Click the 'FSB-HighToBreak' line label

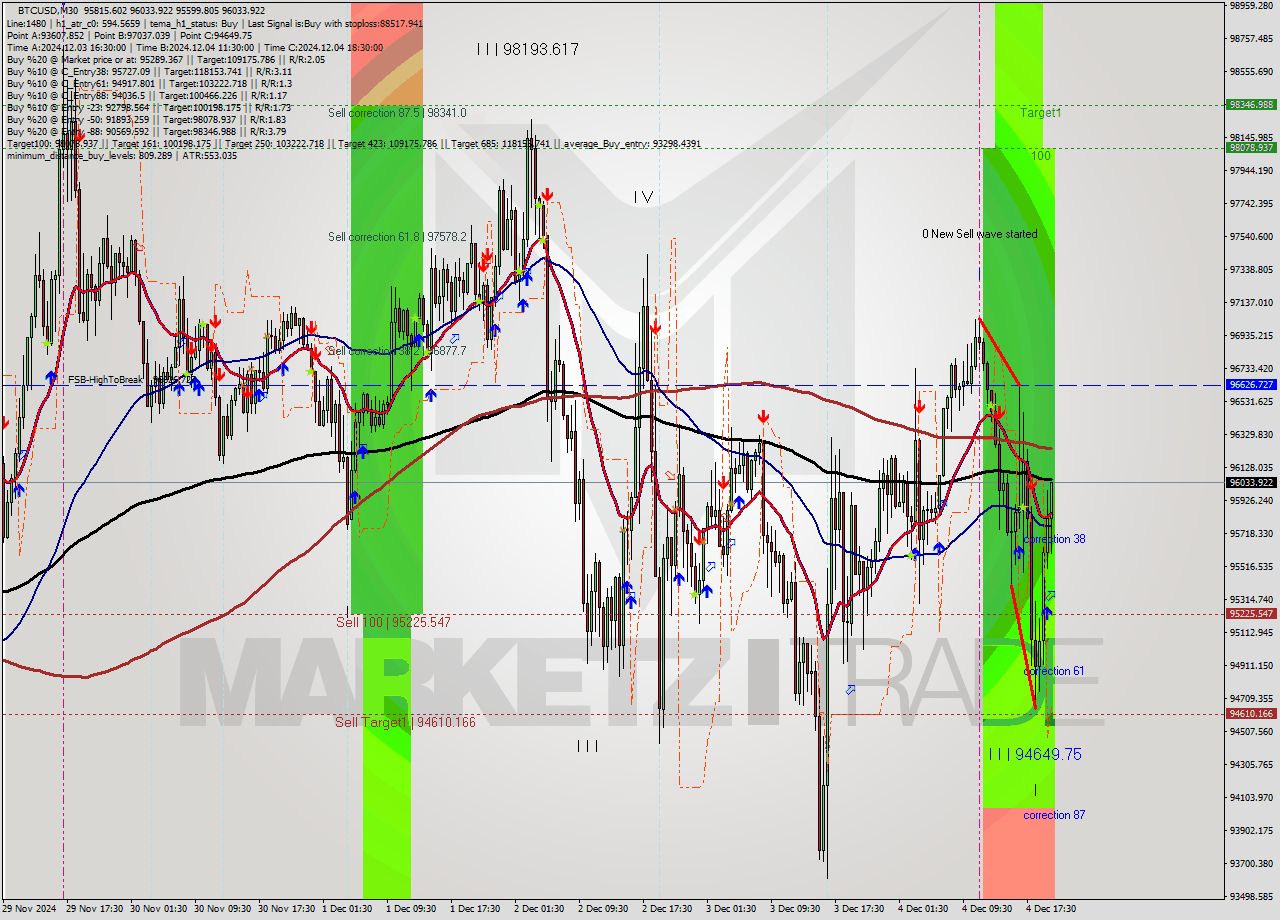pyautogui.click(x=105, y=380)
